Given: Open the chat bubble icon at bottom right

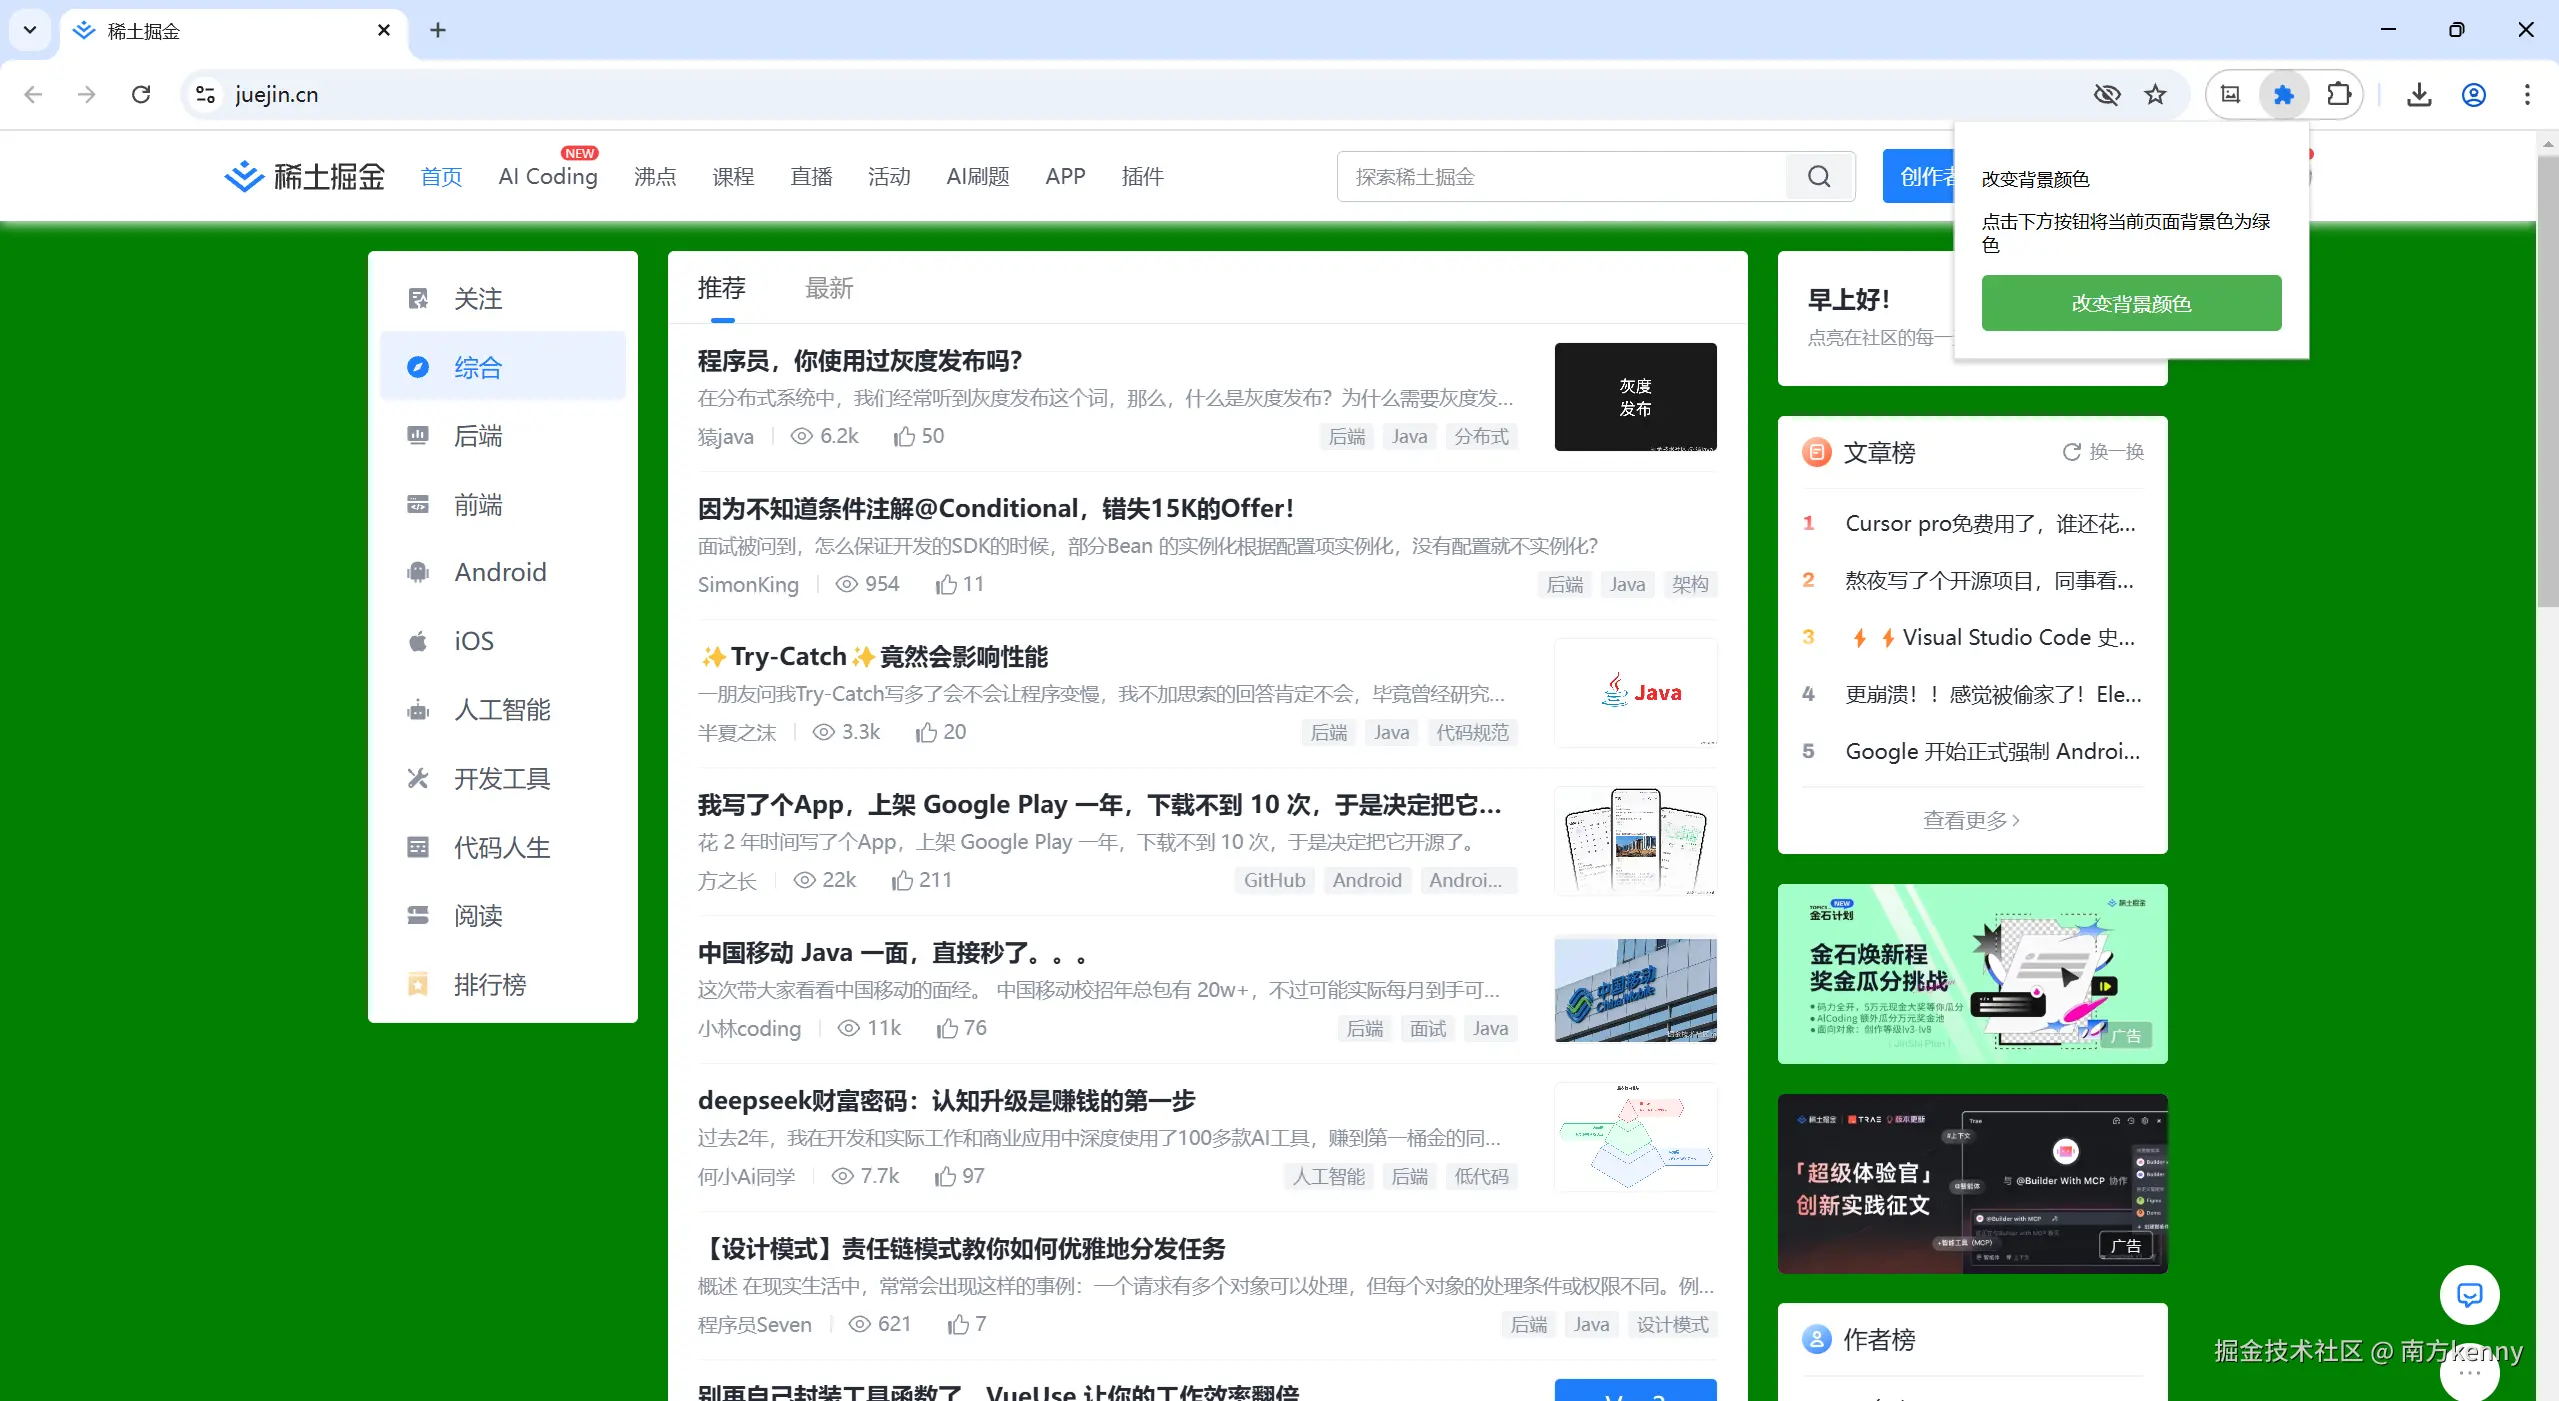Looking at the screenshot, I should (2468, 1295).
